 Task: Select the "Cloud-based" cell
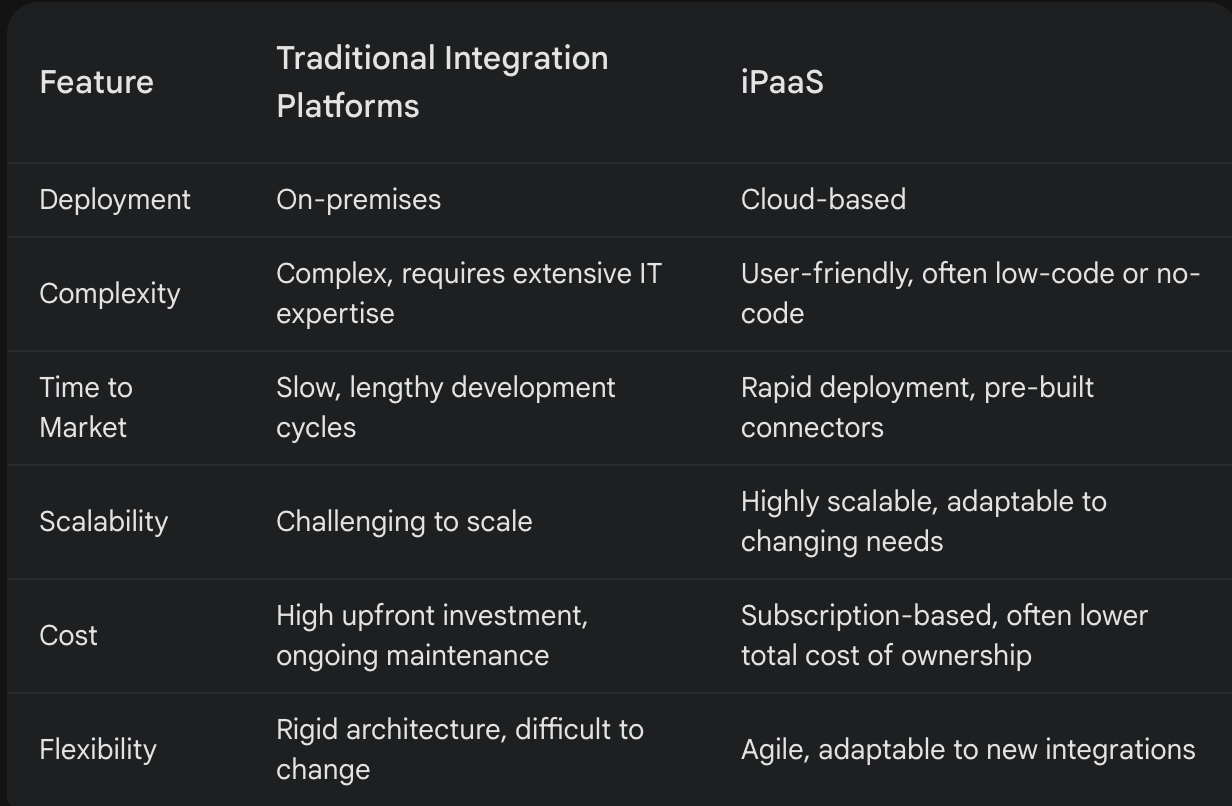point(823,199)
